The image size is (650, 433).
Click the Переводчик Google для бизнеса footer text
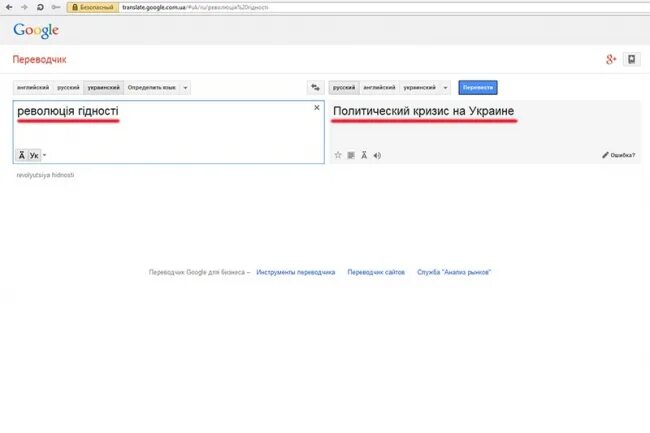[x=197, y=272]
